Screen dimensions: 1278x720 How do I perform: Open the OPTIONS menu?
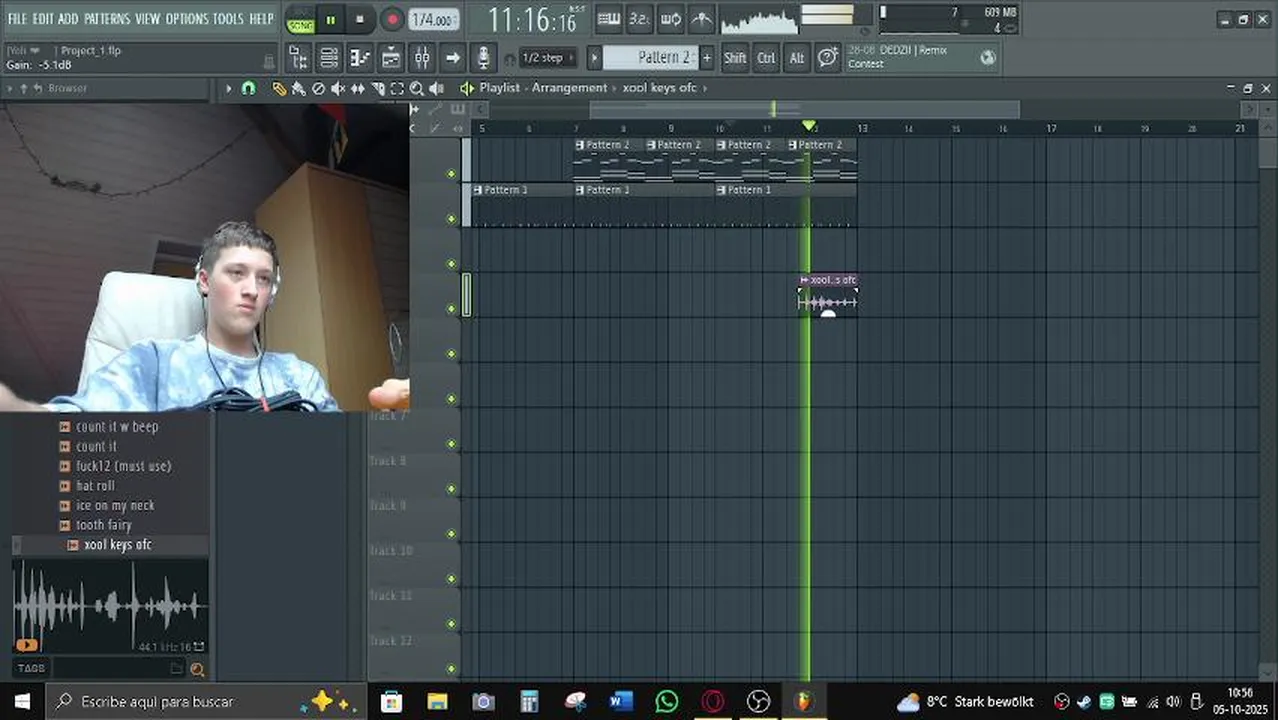(x=187, y=19)
